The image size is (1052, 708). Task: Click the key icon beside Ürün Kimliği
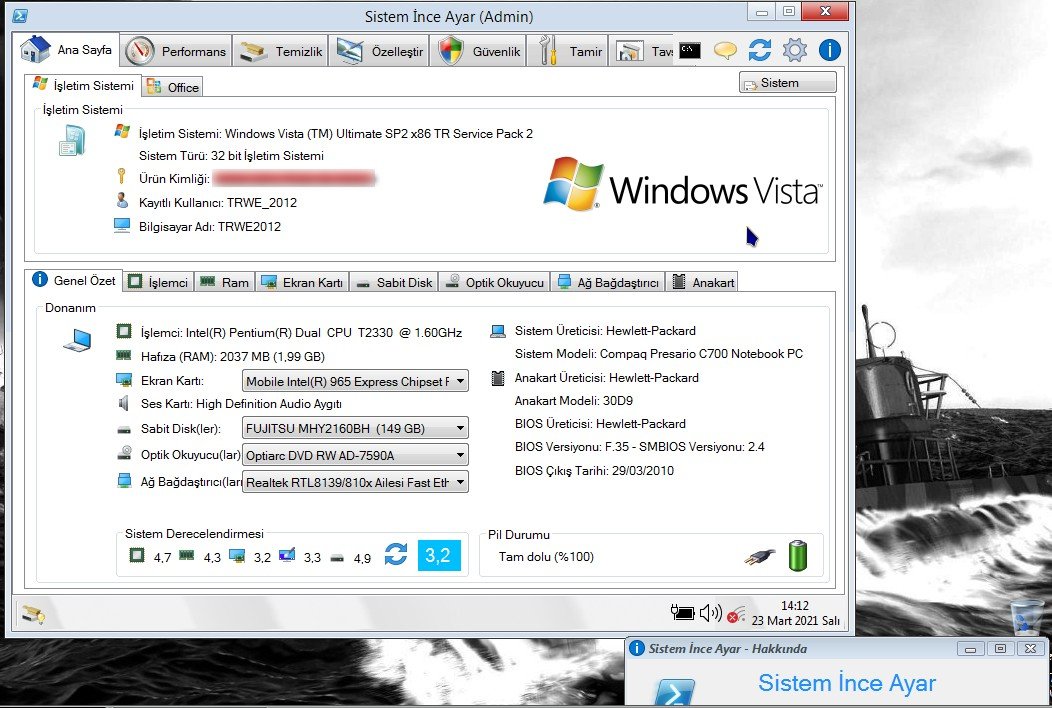[x=121, y=177]
